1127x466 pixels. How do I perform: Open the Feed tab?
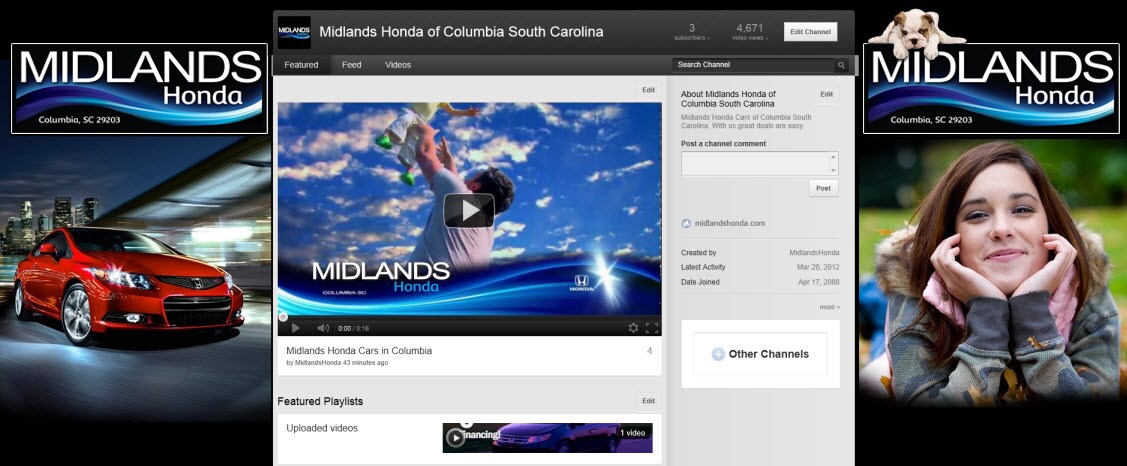click(351, 65)
